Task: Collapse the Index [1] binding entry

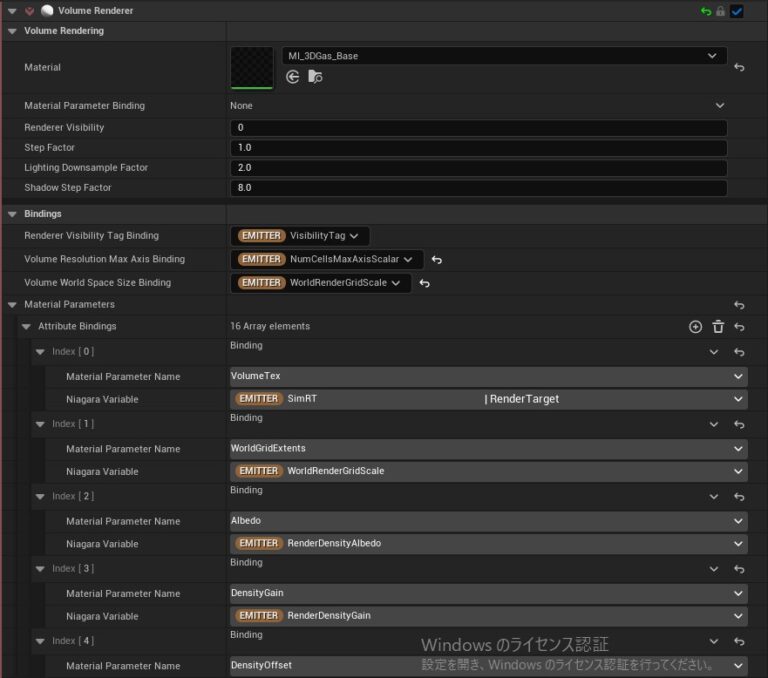Action: 40,424
